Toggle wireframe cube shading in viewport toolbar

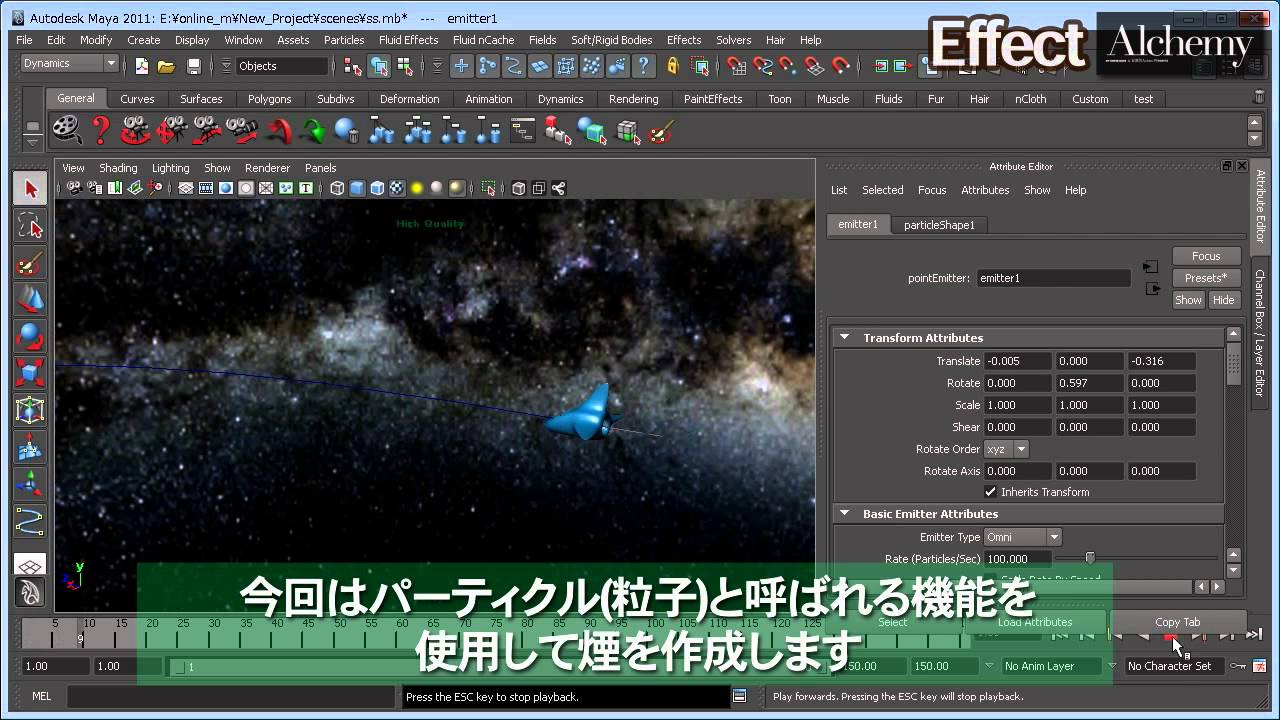coord(337,188)
